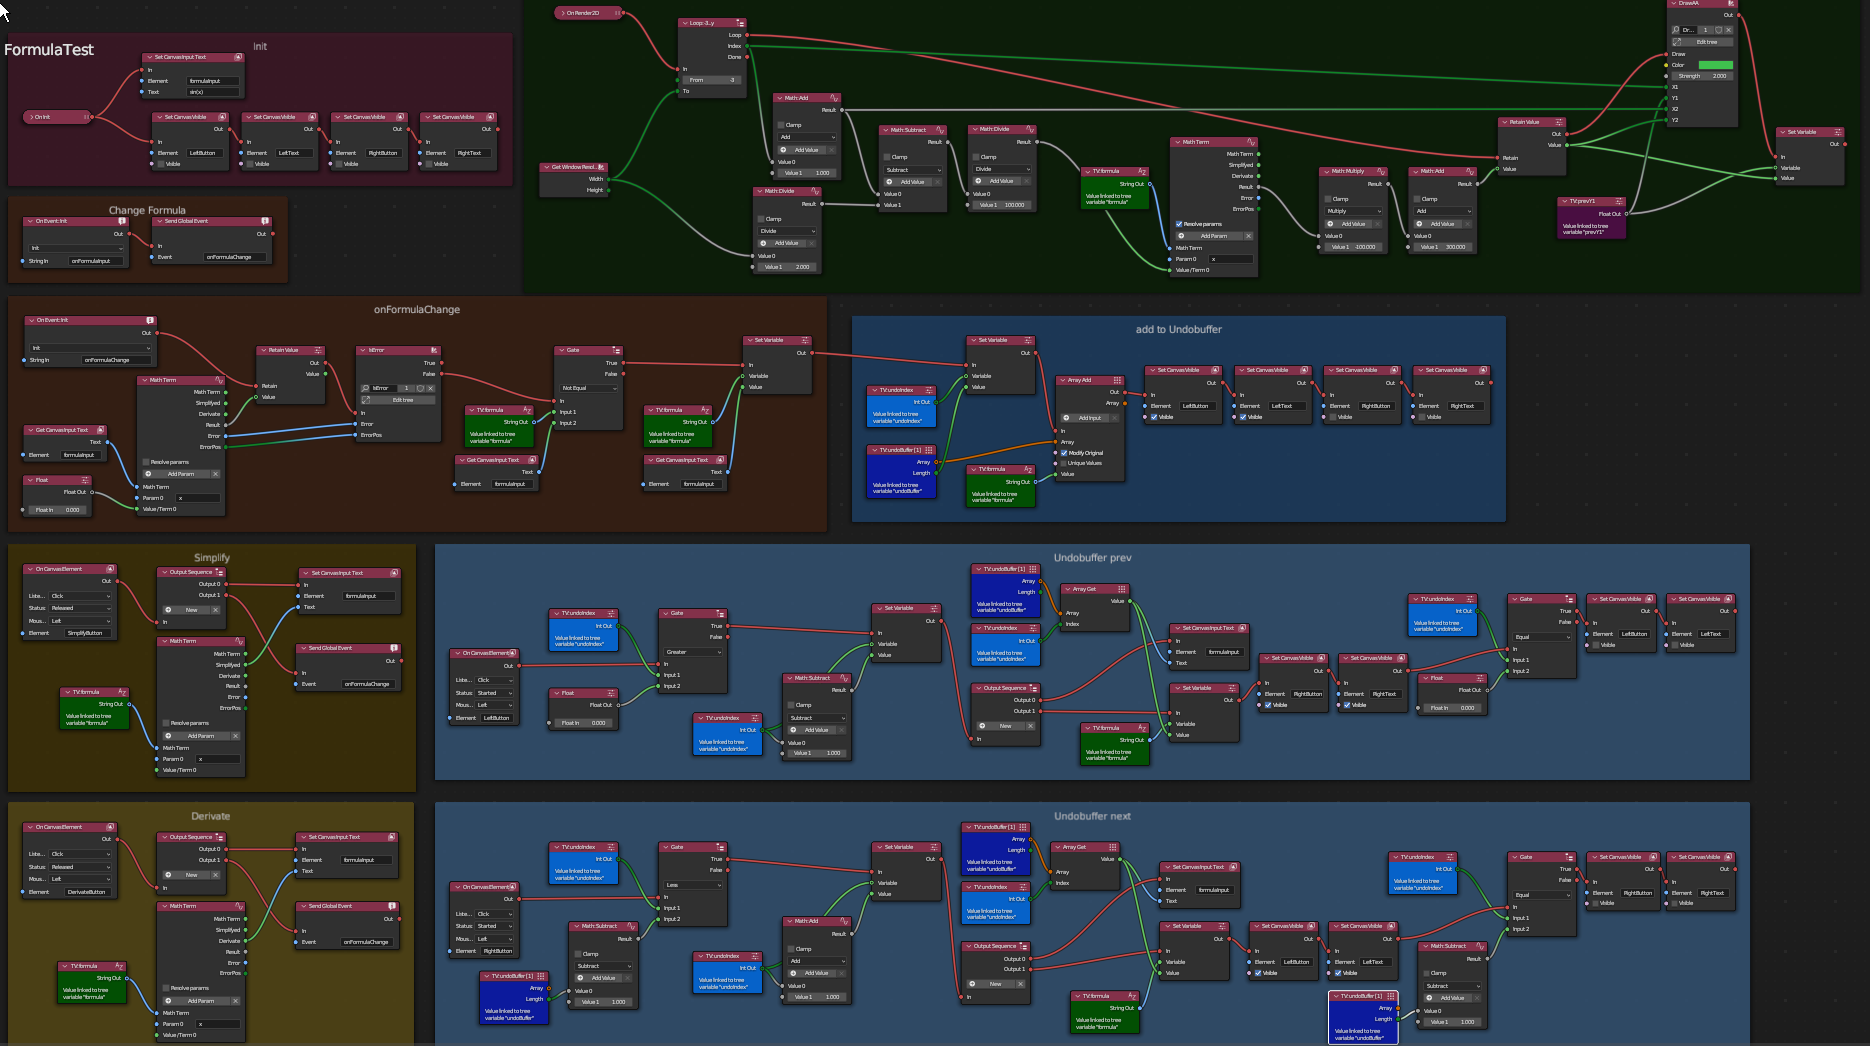The height and width of the screenshot is (1046, 1870).
Task: Click the Loop node header icon
Action: tap(740, 23)
